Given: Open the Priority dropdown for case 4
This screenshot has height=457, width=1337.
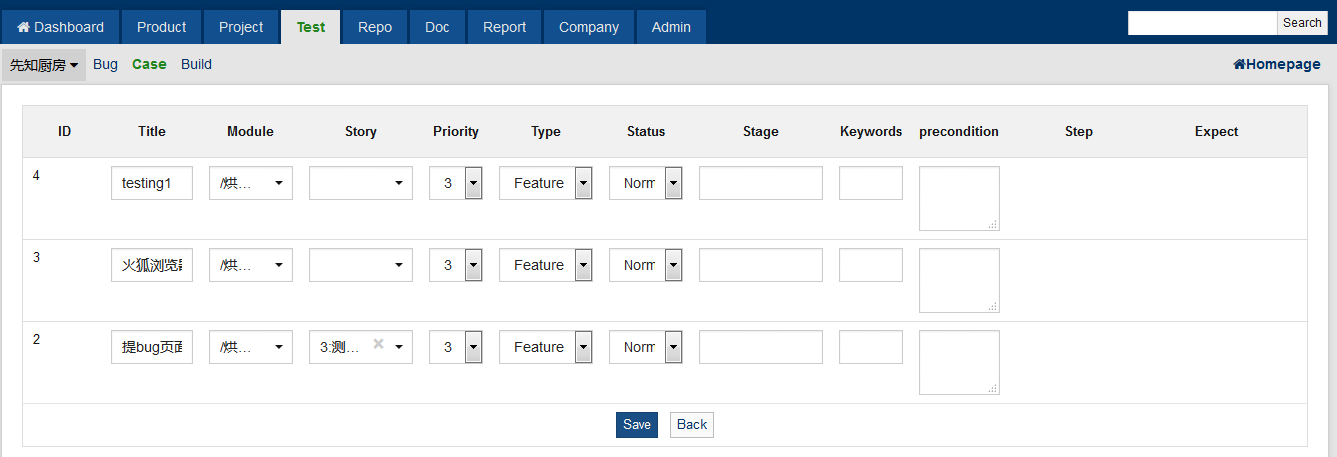Looking at the screenshot, I should coord(473,183).
